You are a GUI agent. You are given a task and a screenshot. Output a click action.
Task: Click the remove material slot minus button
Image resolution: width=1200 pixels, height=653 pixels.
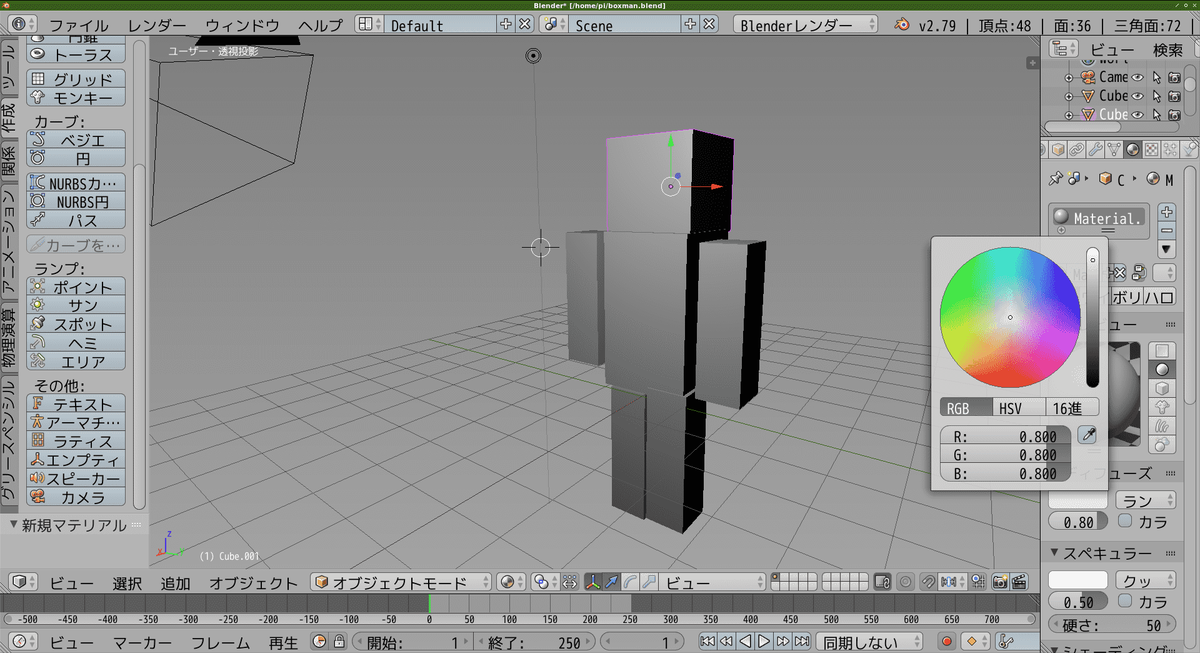click(x=1166, y=230)
